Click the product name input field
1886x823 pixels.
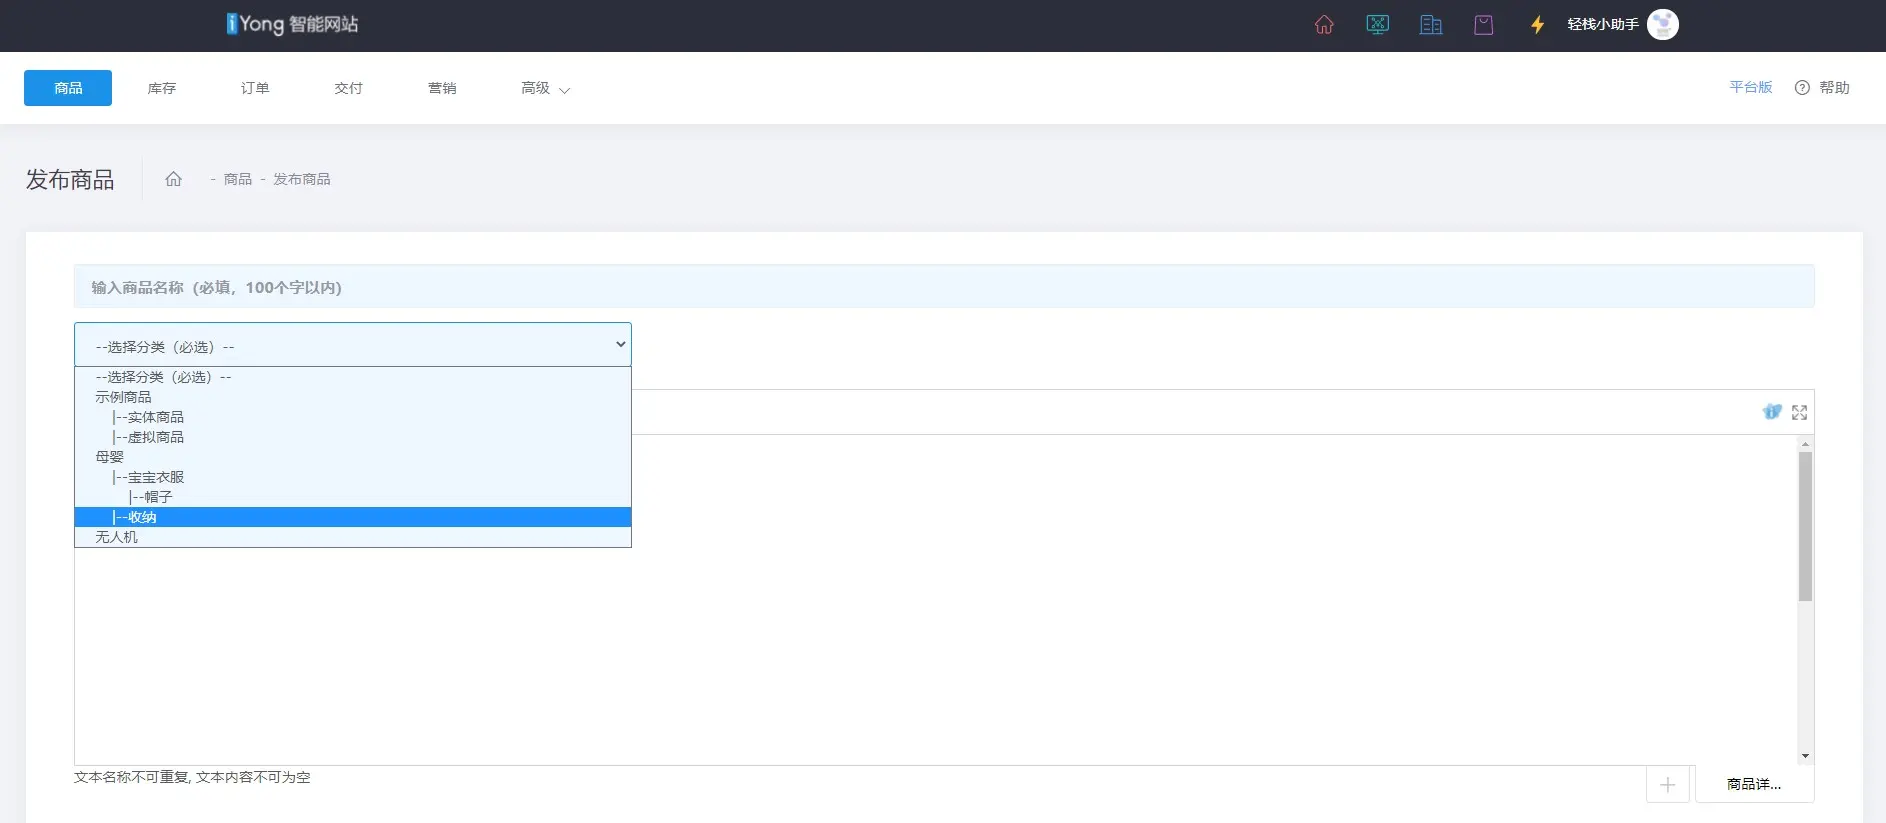pos(943,287)
